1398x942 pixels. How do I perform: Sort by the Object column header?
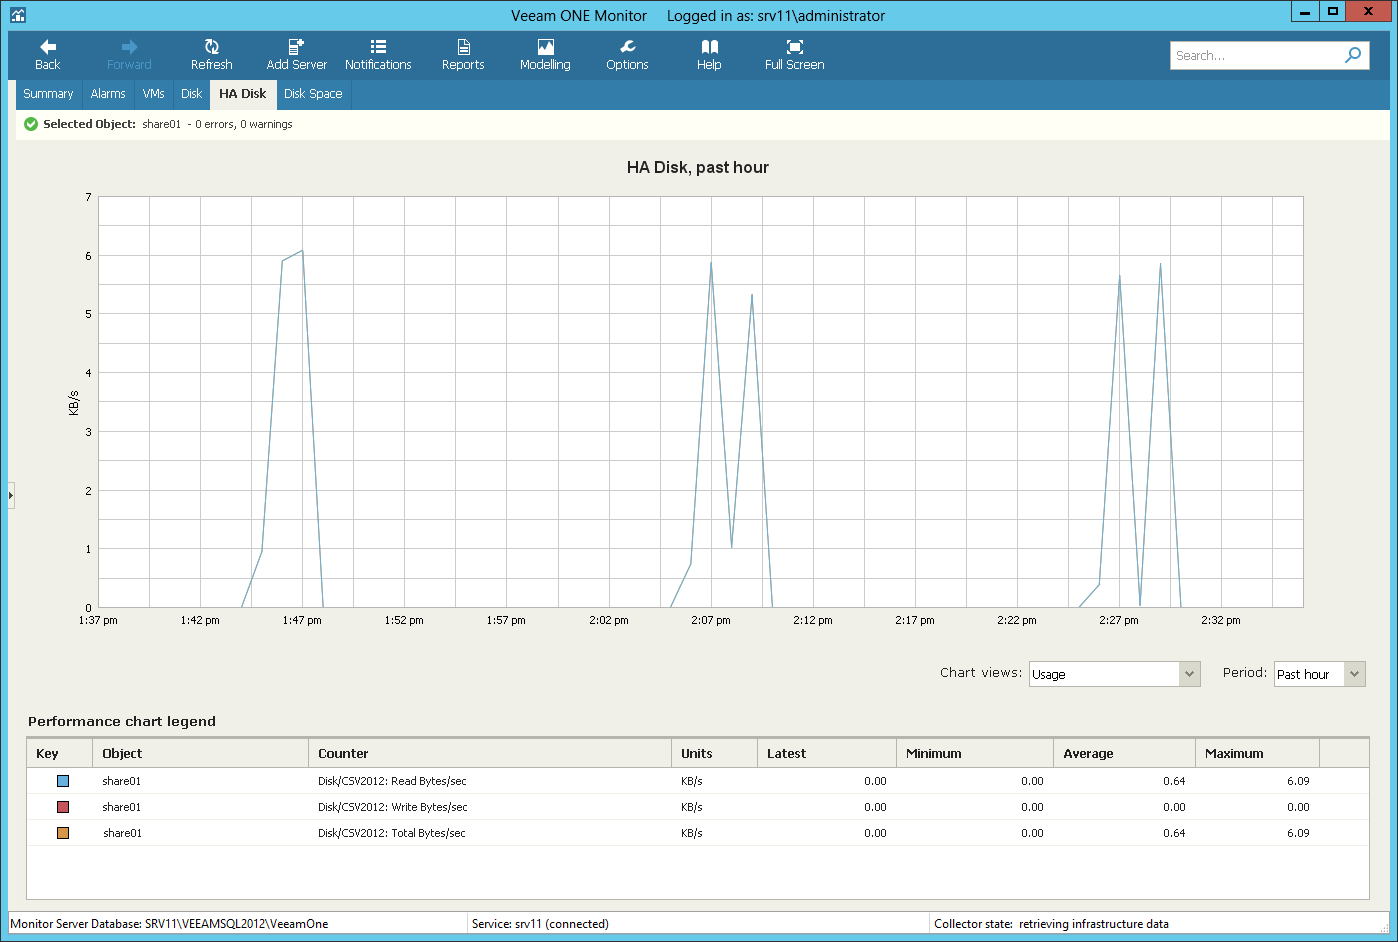[200, 753]
